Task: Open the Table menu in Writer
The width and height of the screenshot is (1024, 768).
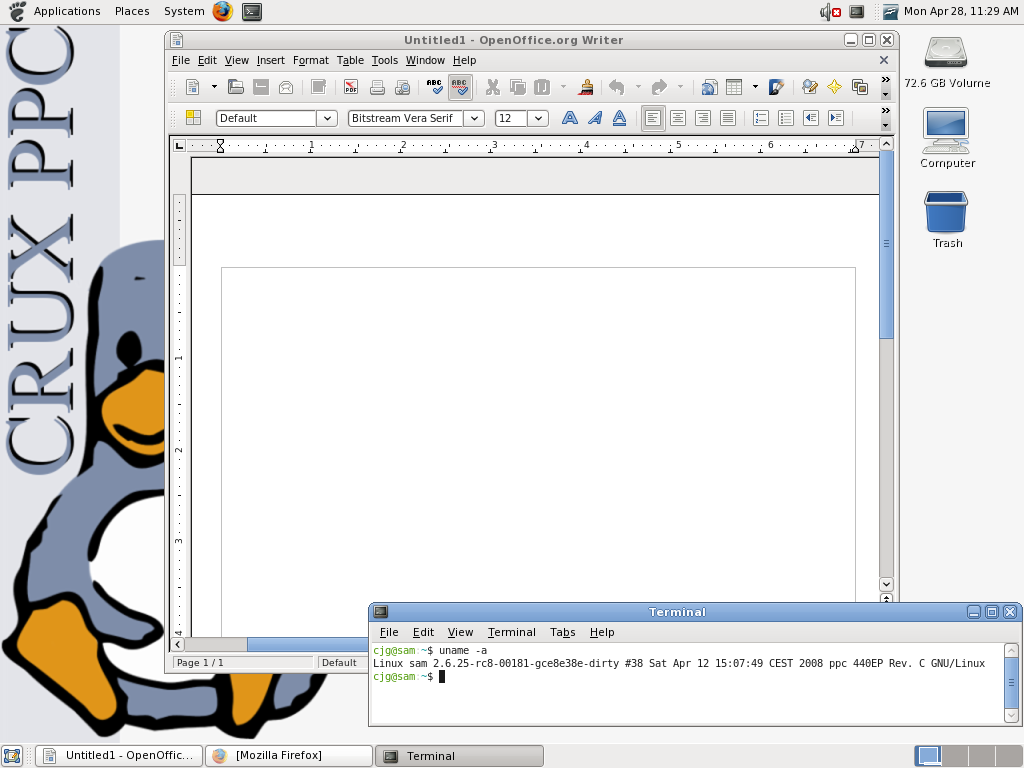Action: (350, 60)
